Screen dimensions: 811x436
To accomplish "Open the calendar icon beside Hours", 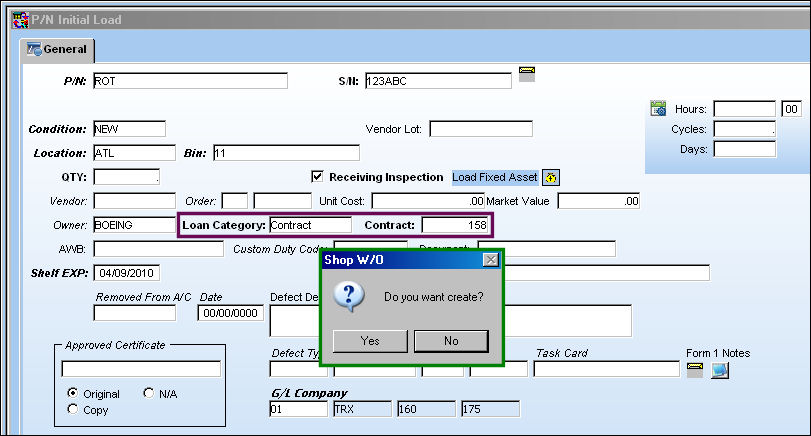I will click(658, 108).
